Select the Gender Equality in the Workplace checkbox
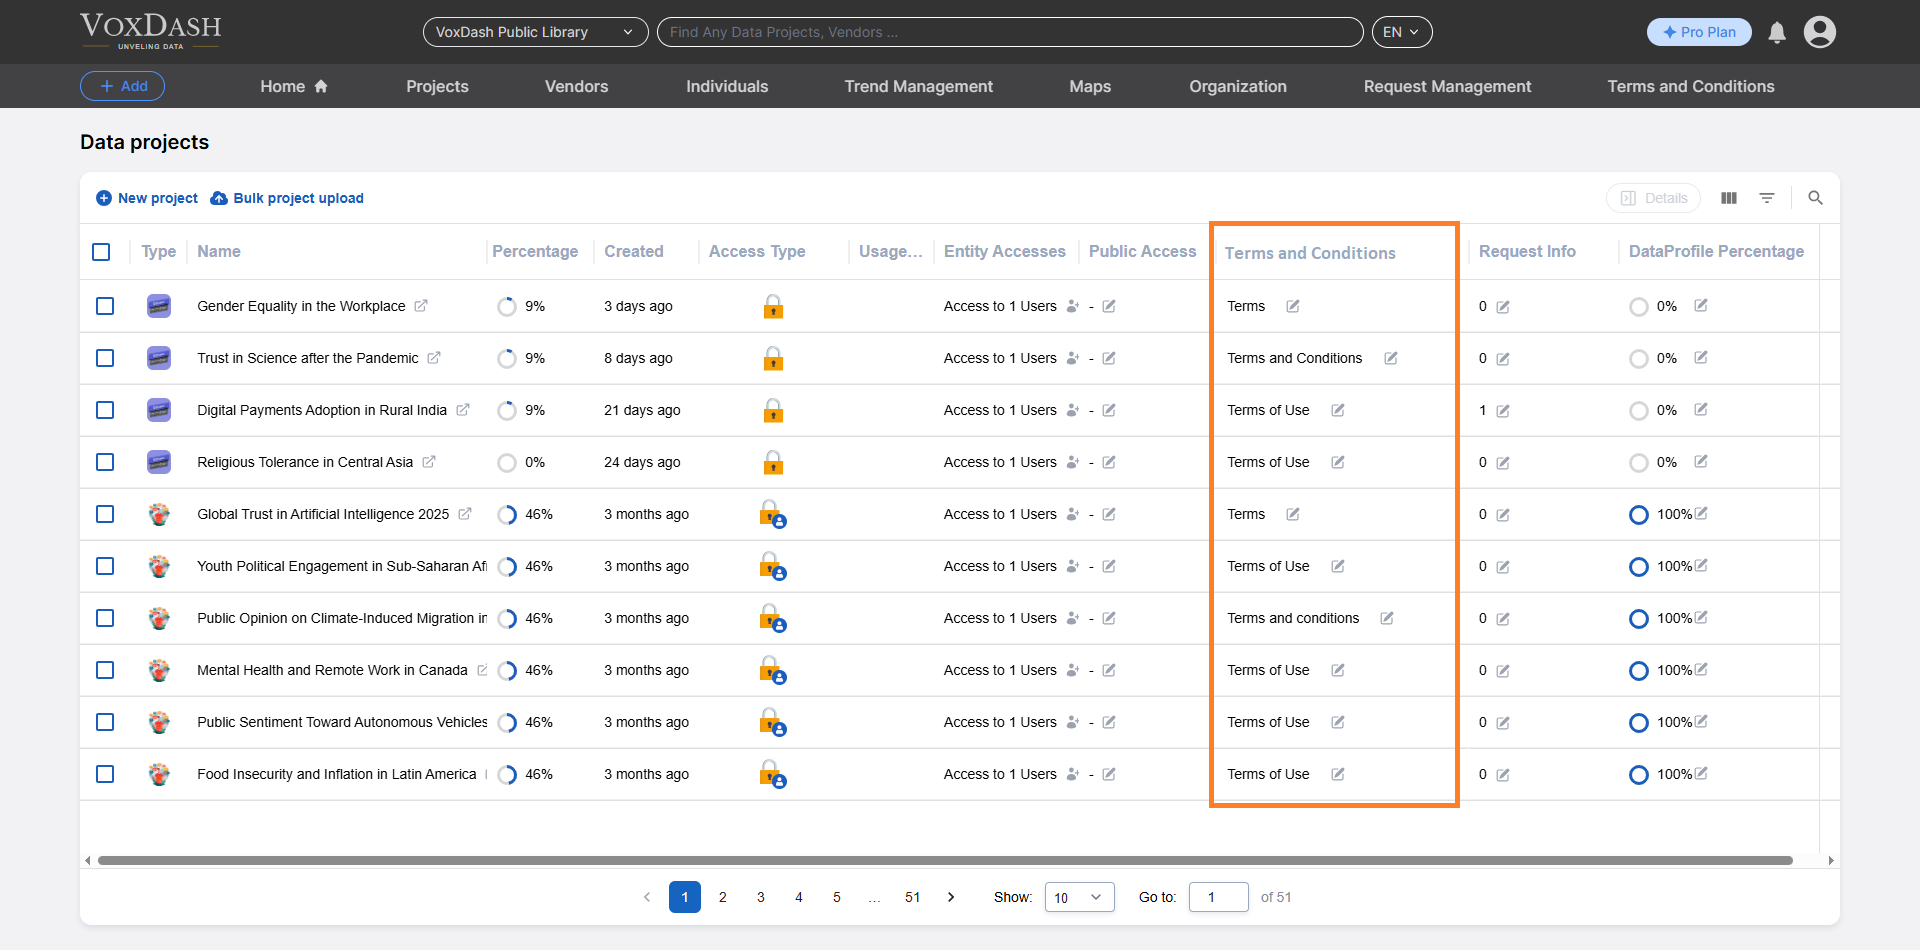This screenshot has height=950, width=1920. (105, 306)
